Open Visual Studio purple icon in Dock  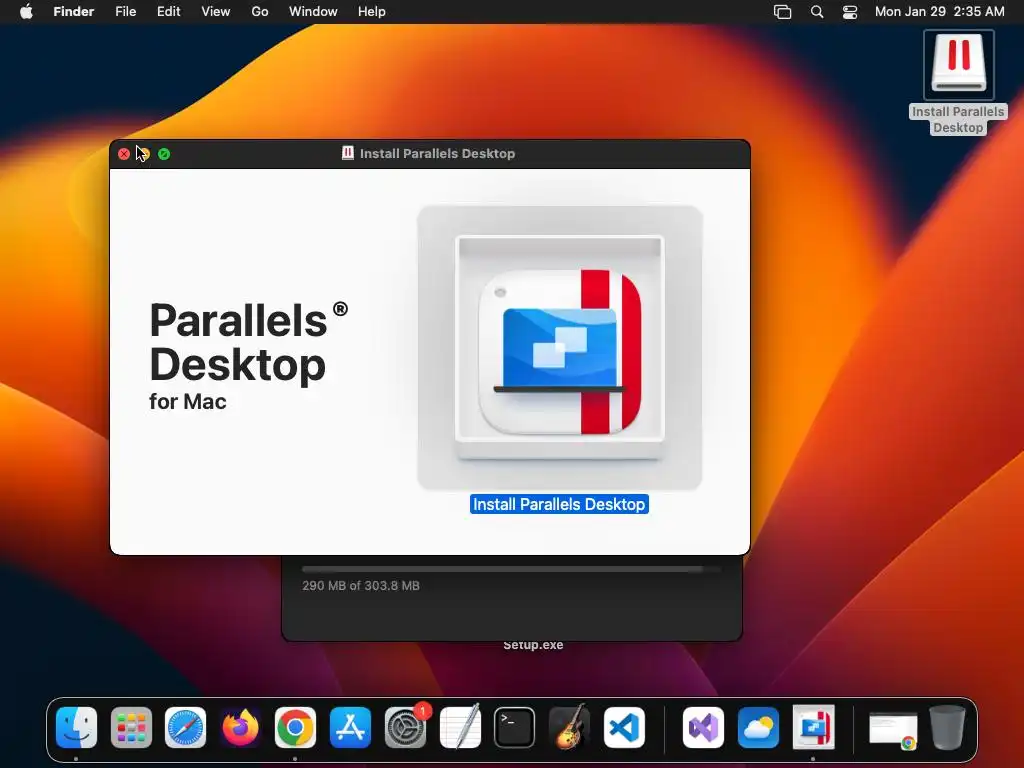click(703, 728)
